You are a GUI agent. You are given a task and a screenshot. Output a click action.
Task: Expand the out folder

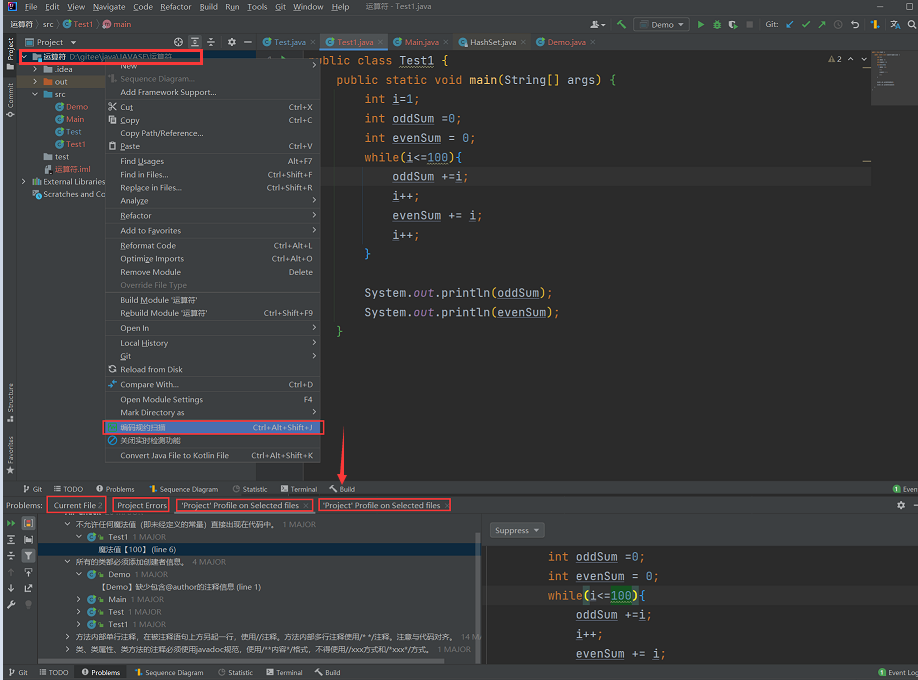pyautogui.click(x=35, y=81)
